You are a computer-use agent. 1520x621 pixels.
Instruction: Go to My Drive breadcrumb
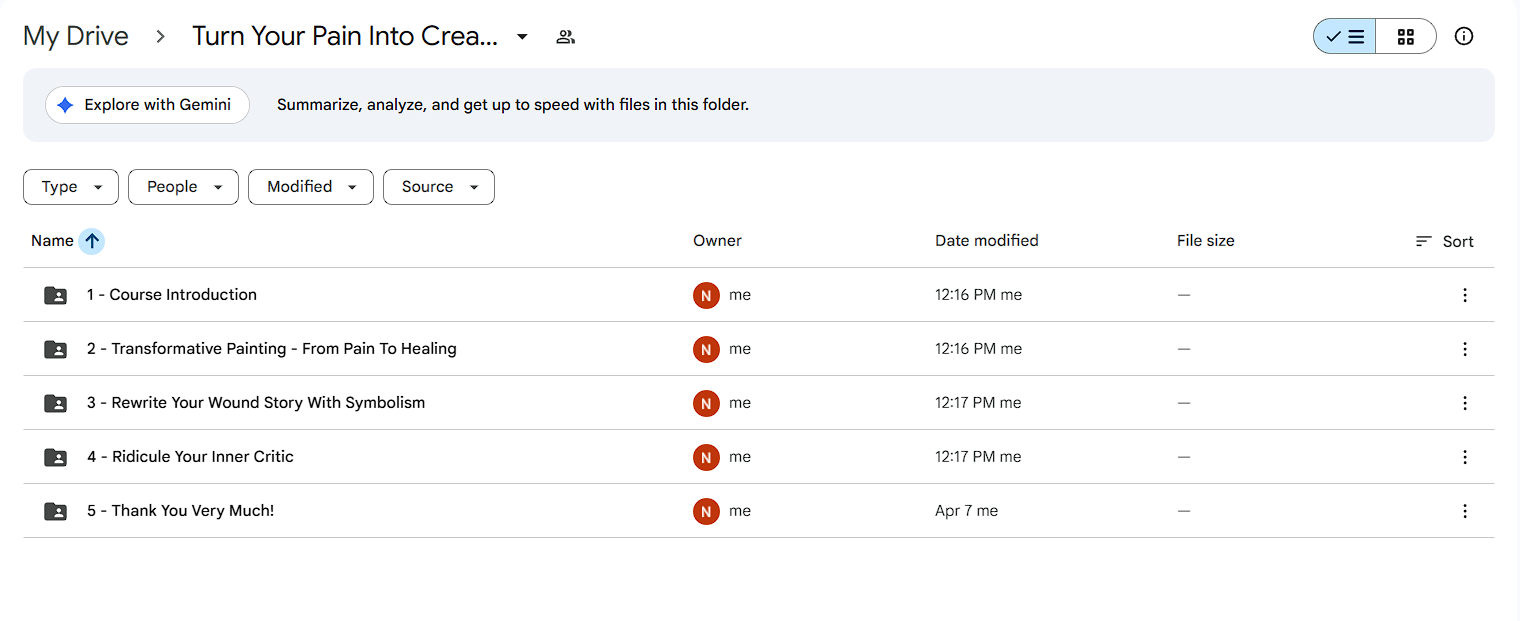(x=76, y=37)
